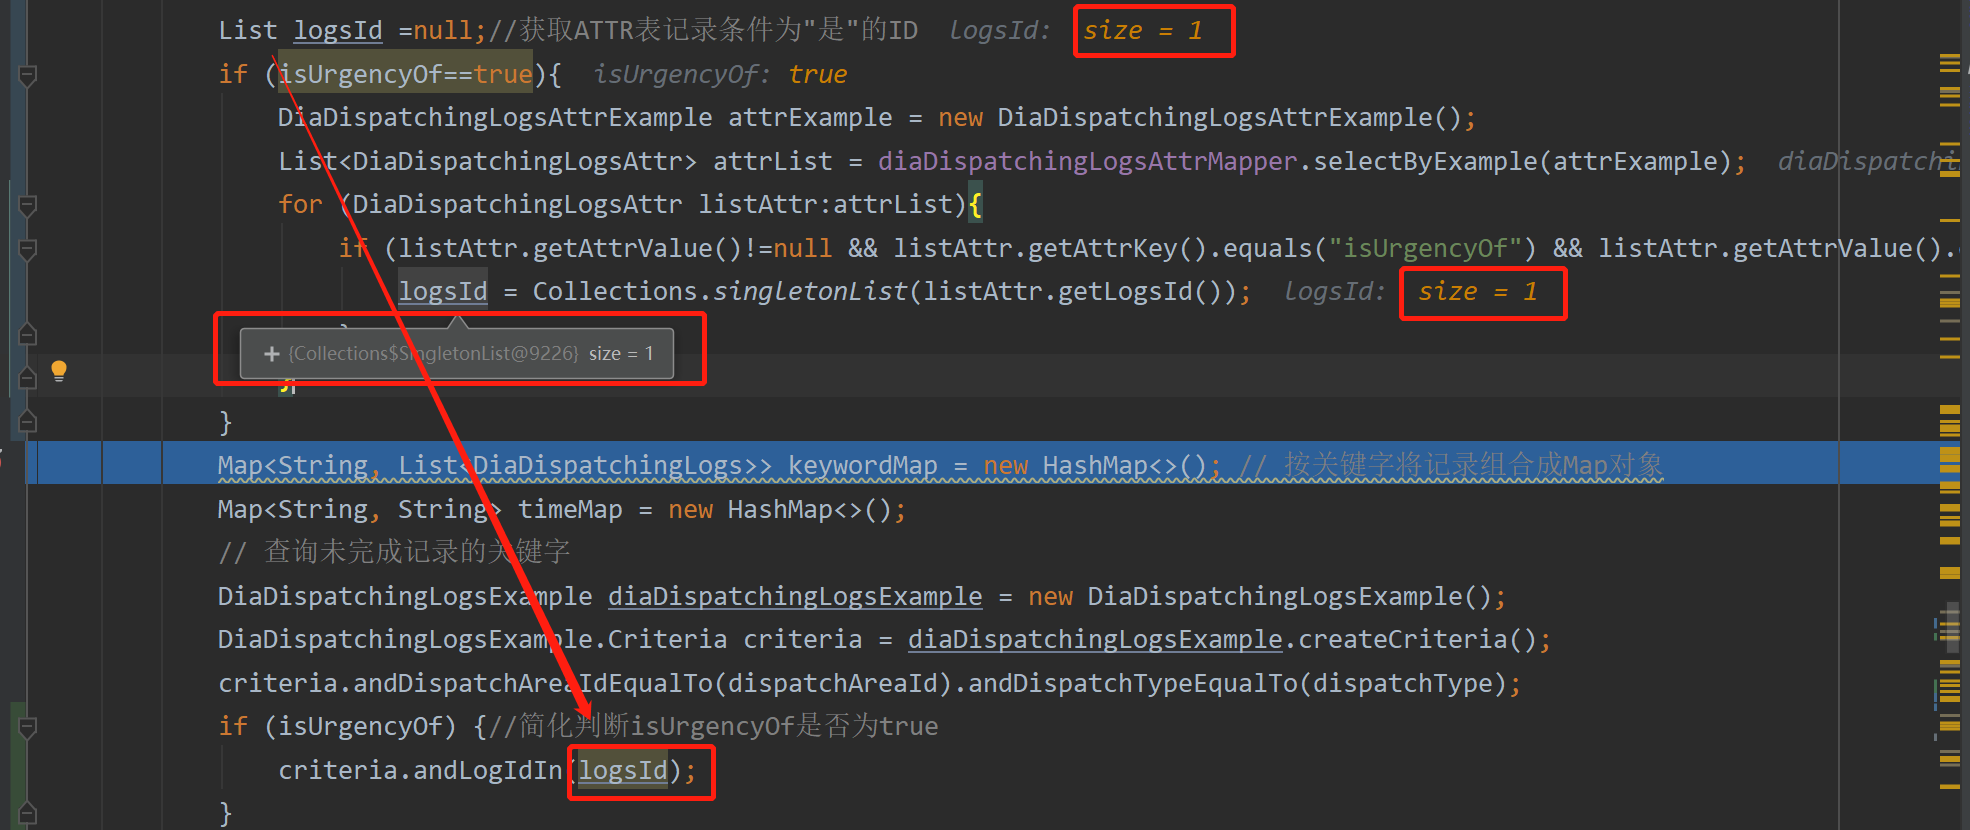Collapse the 'if (listAttr.getAttrValue()' fold marker

pyautogui.click(x=28, y=249)
